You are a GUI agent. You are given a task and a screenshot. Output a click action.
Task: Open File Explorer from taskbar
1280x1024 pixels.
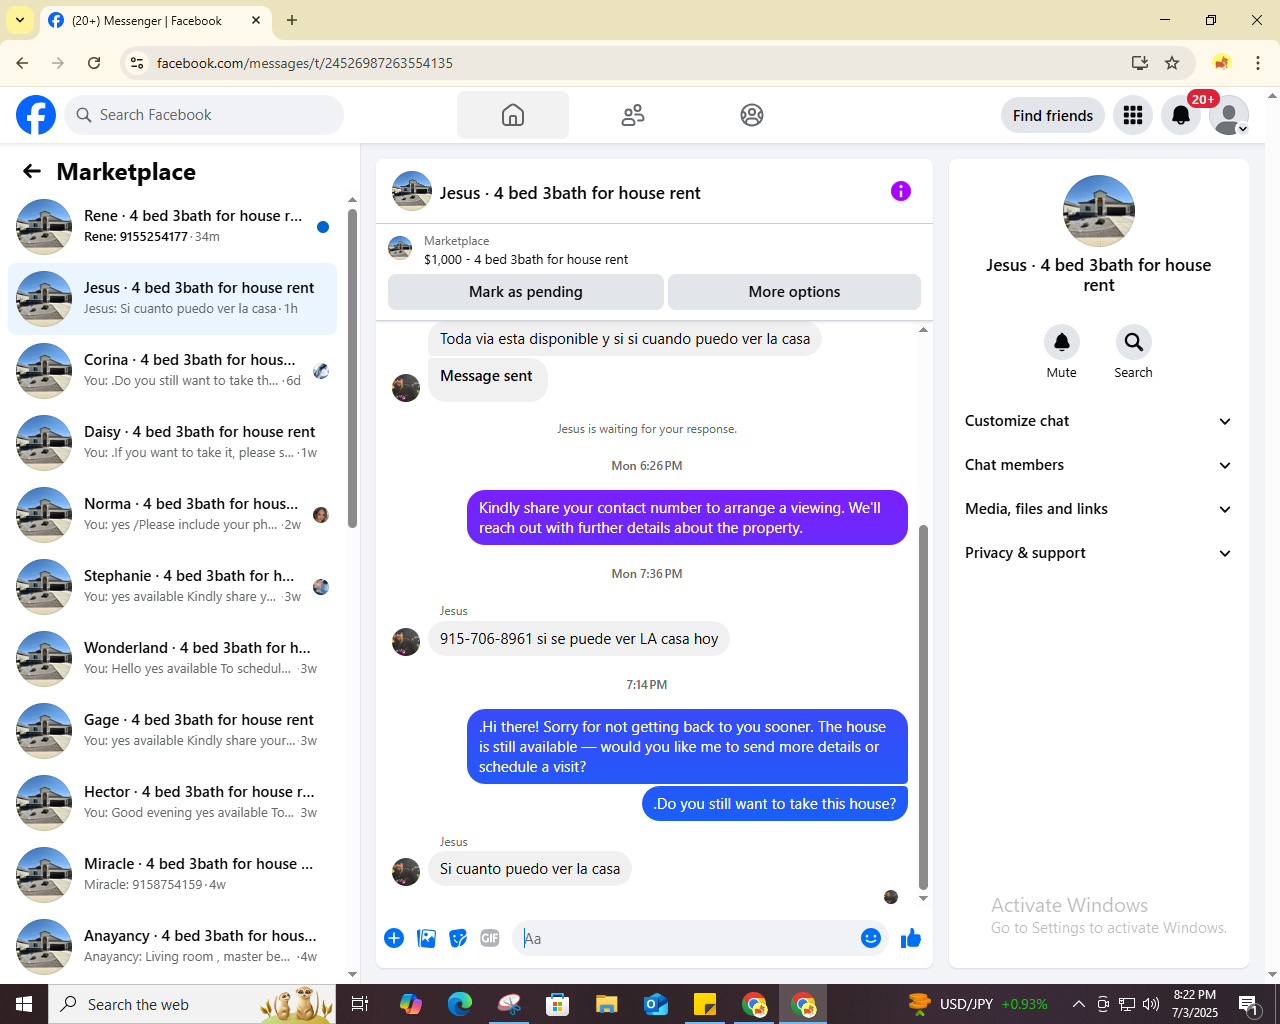coord(607,1004)
